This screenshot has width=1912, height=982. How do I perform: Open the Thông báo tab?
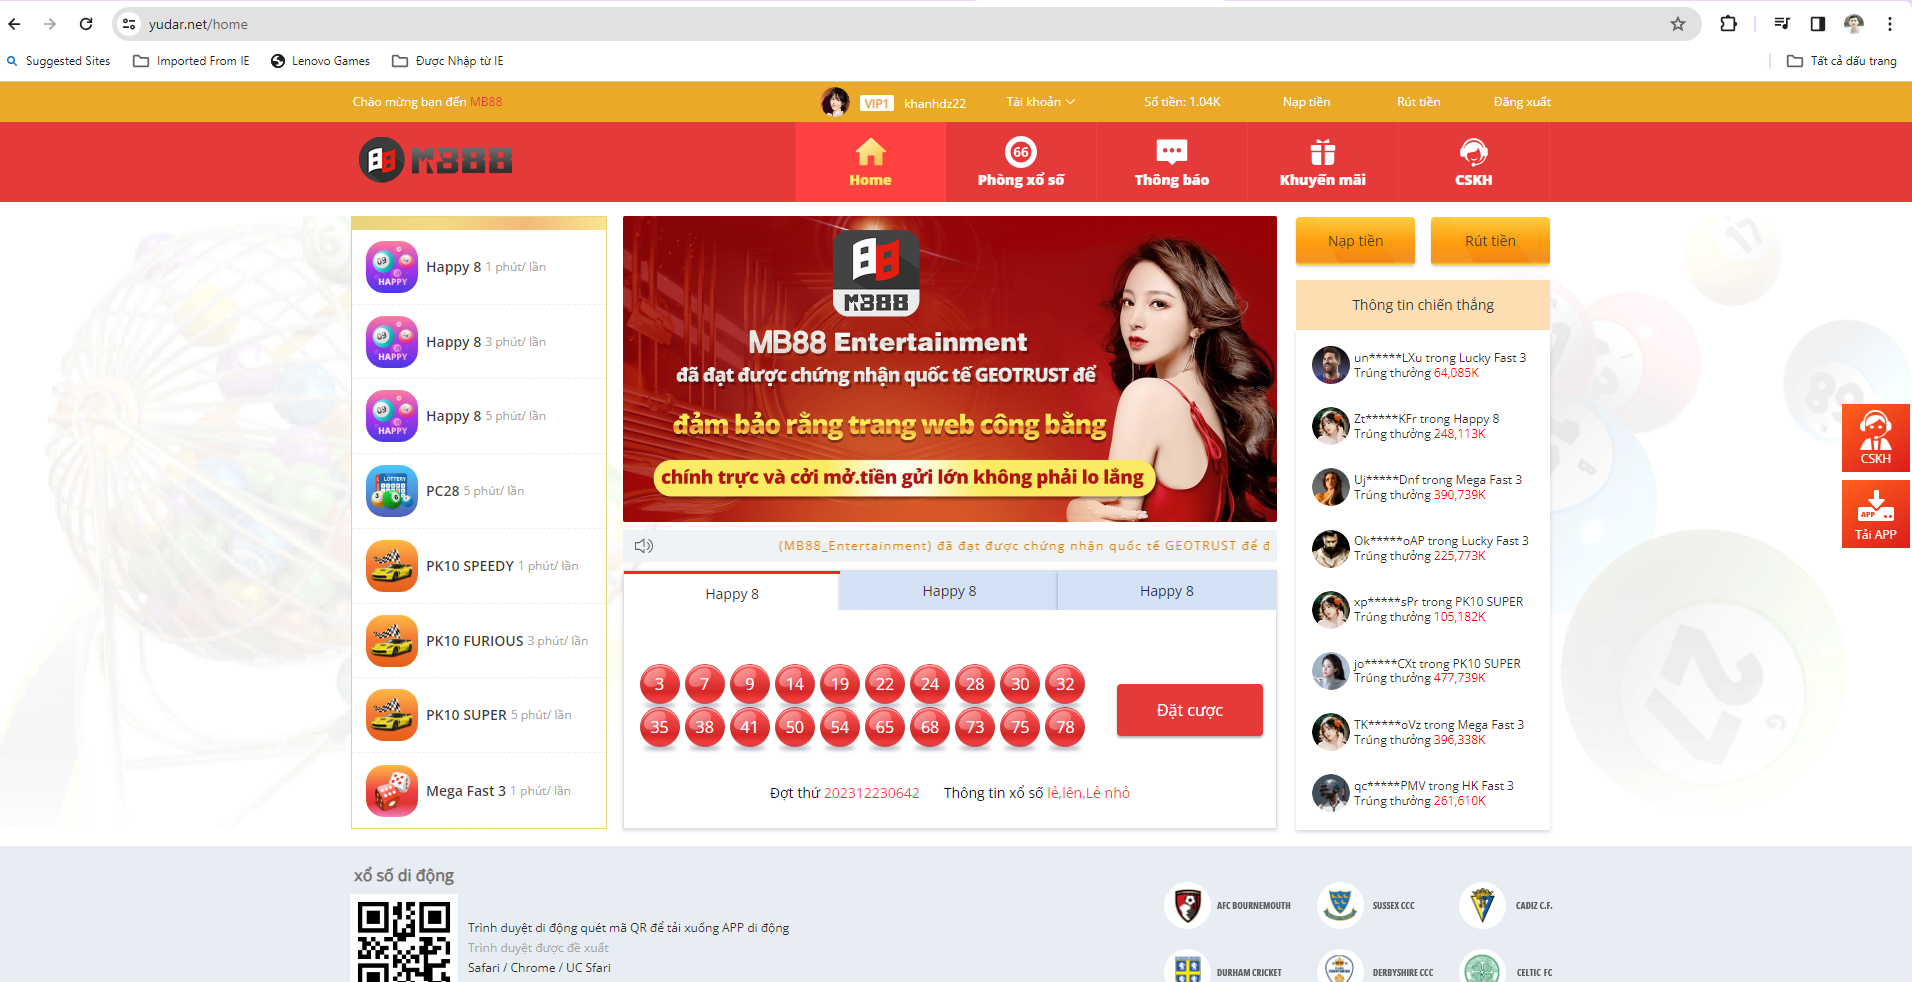(1172, 162)
